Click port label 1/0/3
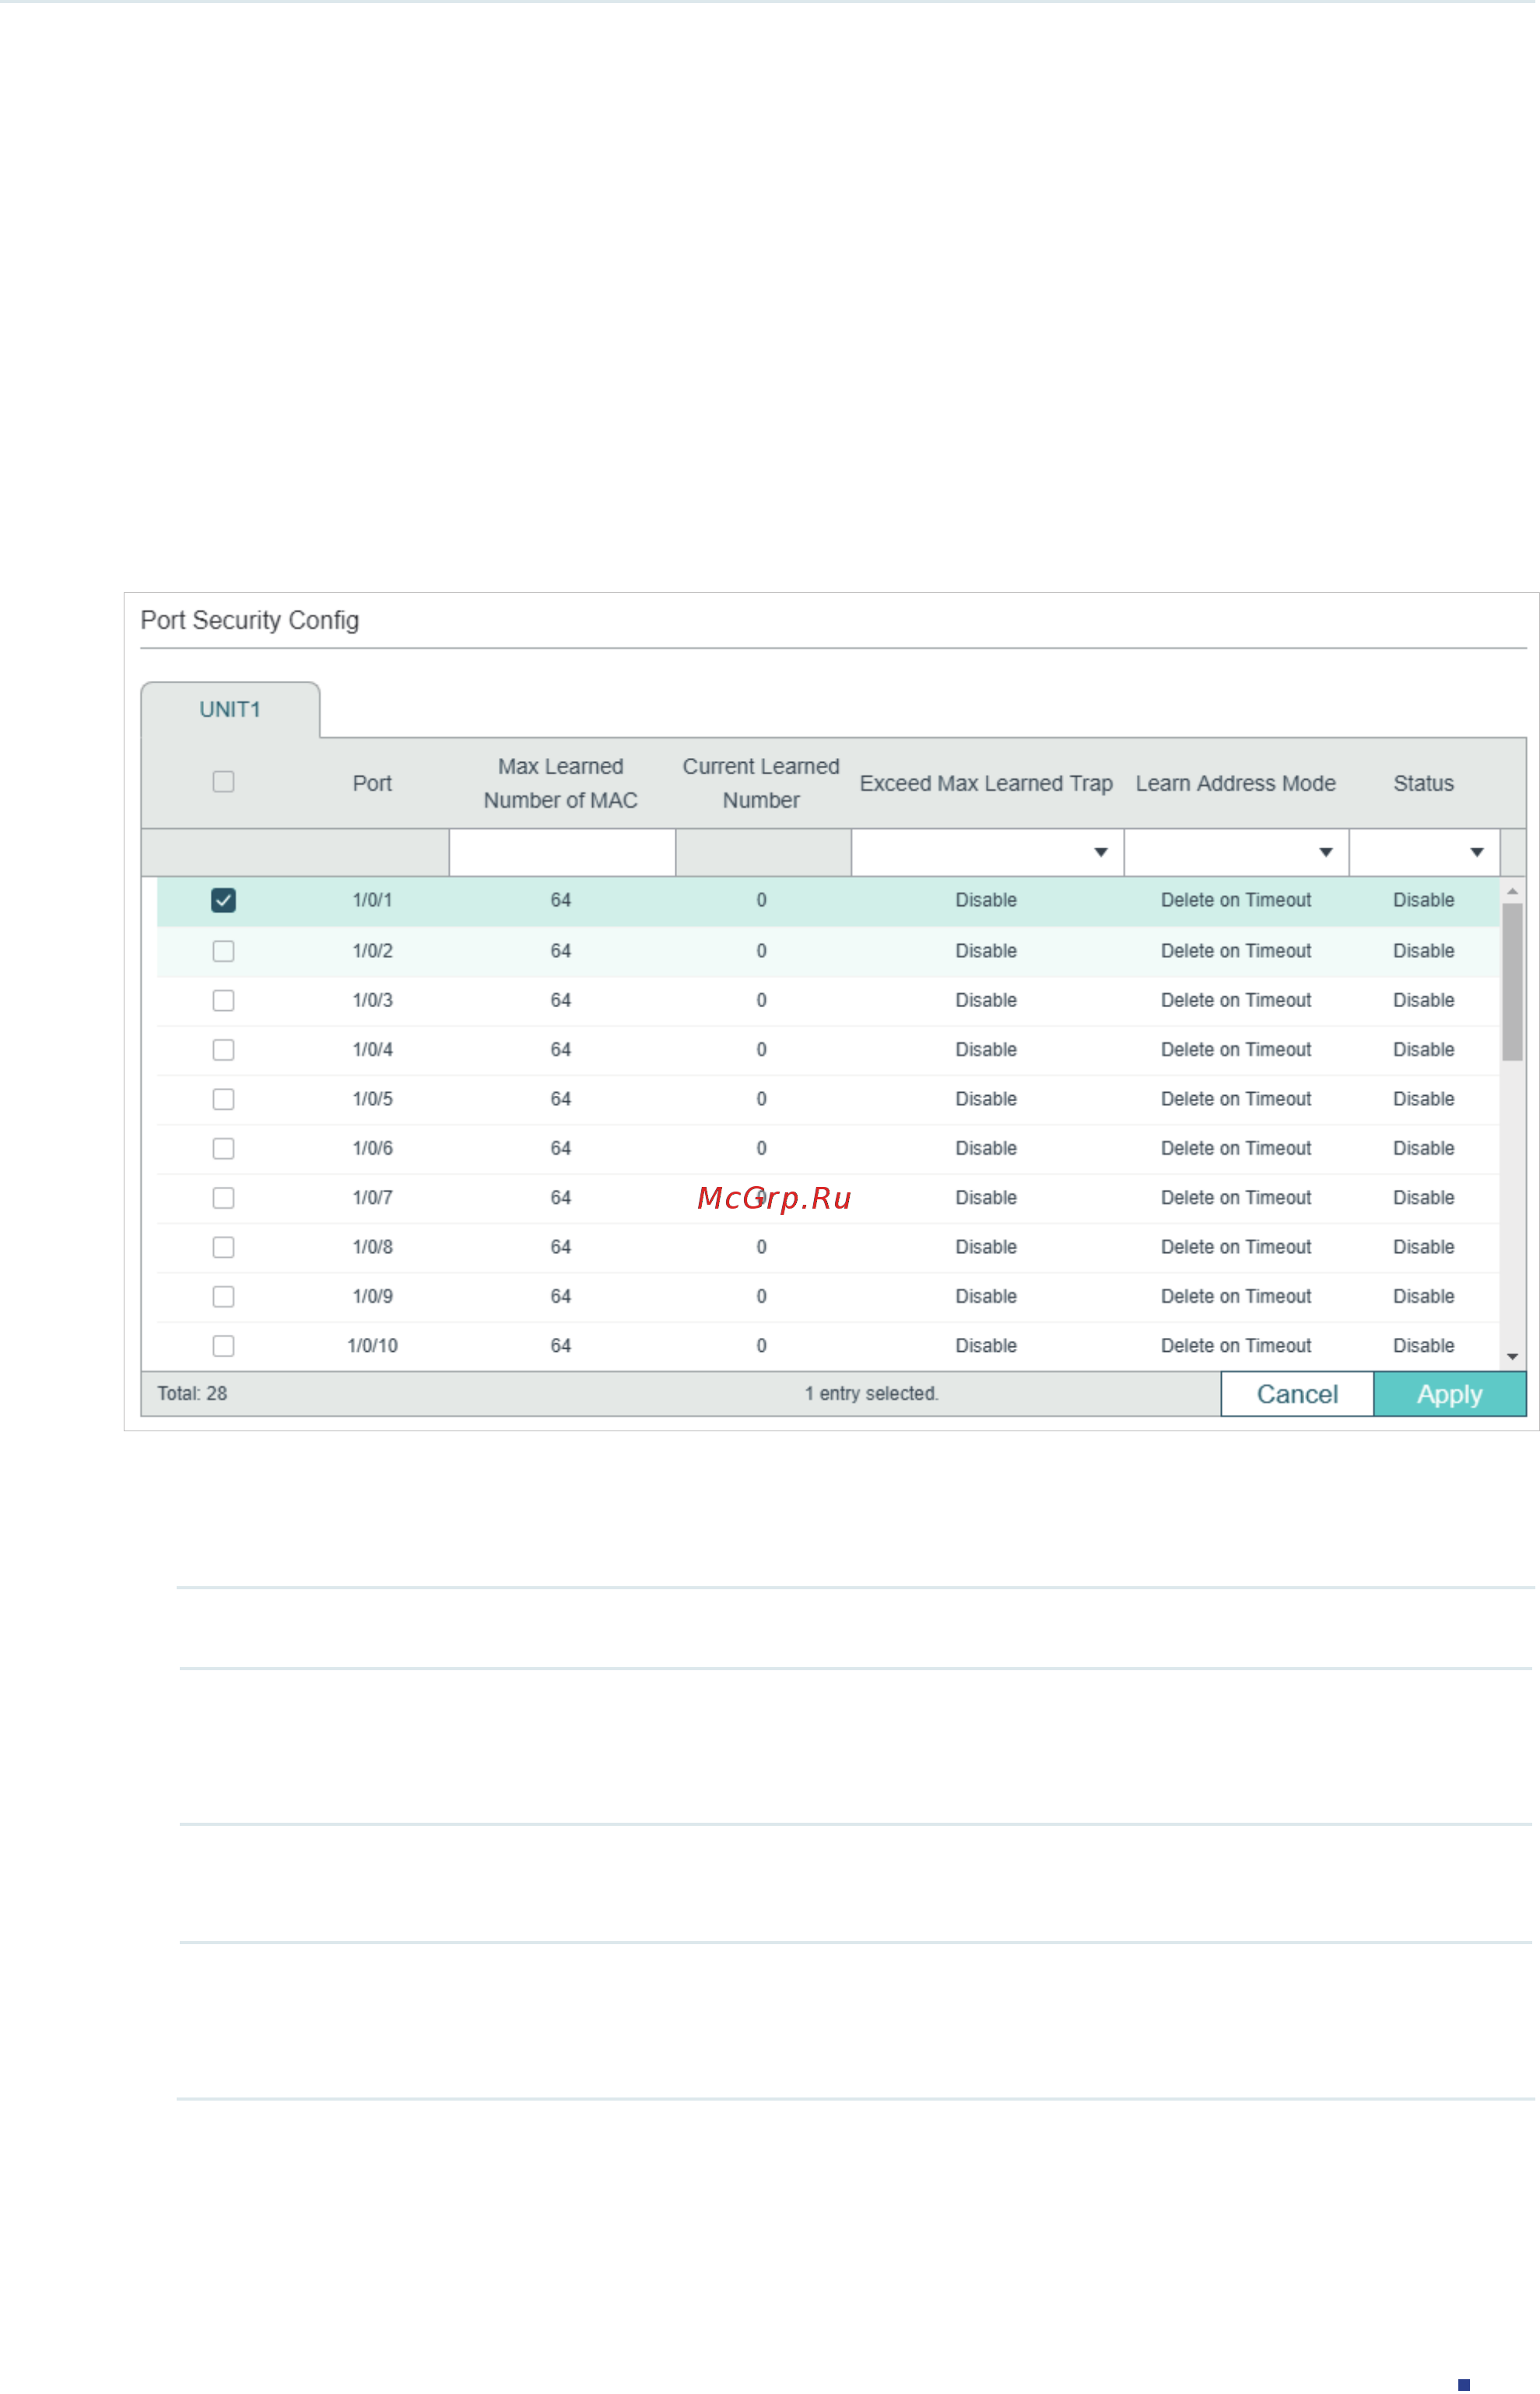 (x=372, y=1000)
